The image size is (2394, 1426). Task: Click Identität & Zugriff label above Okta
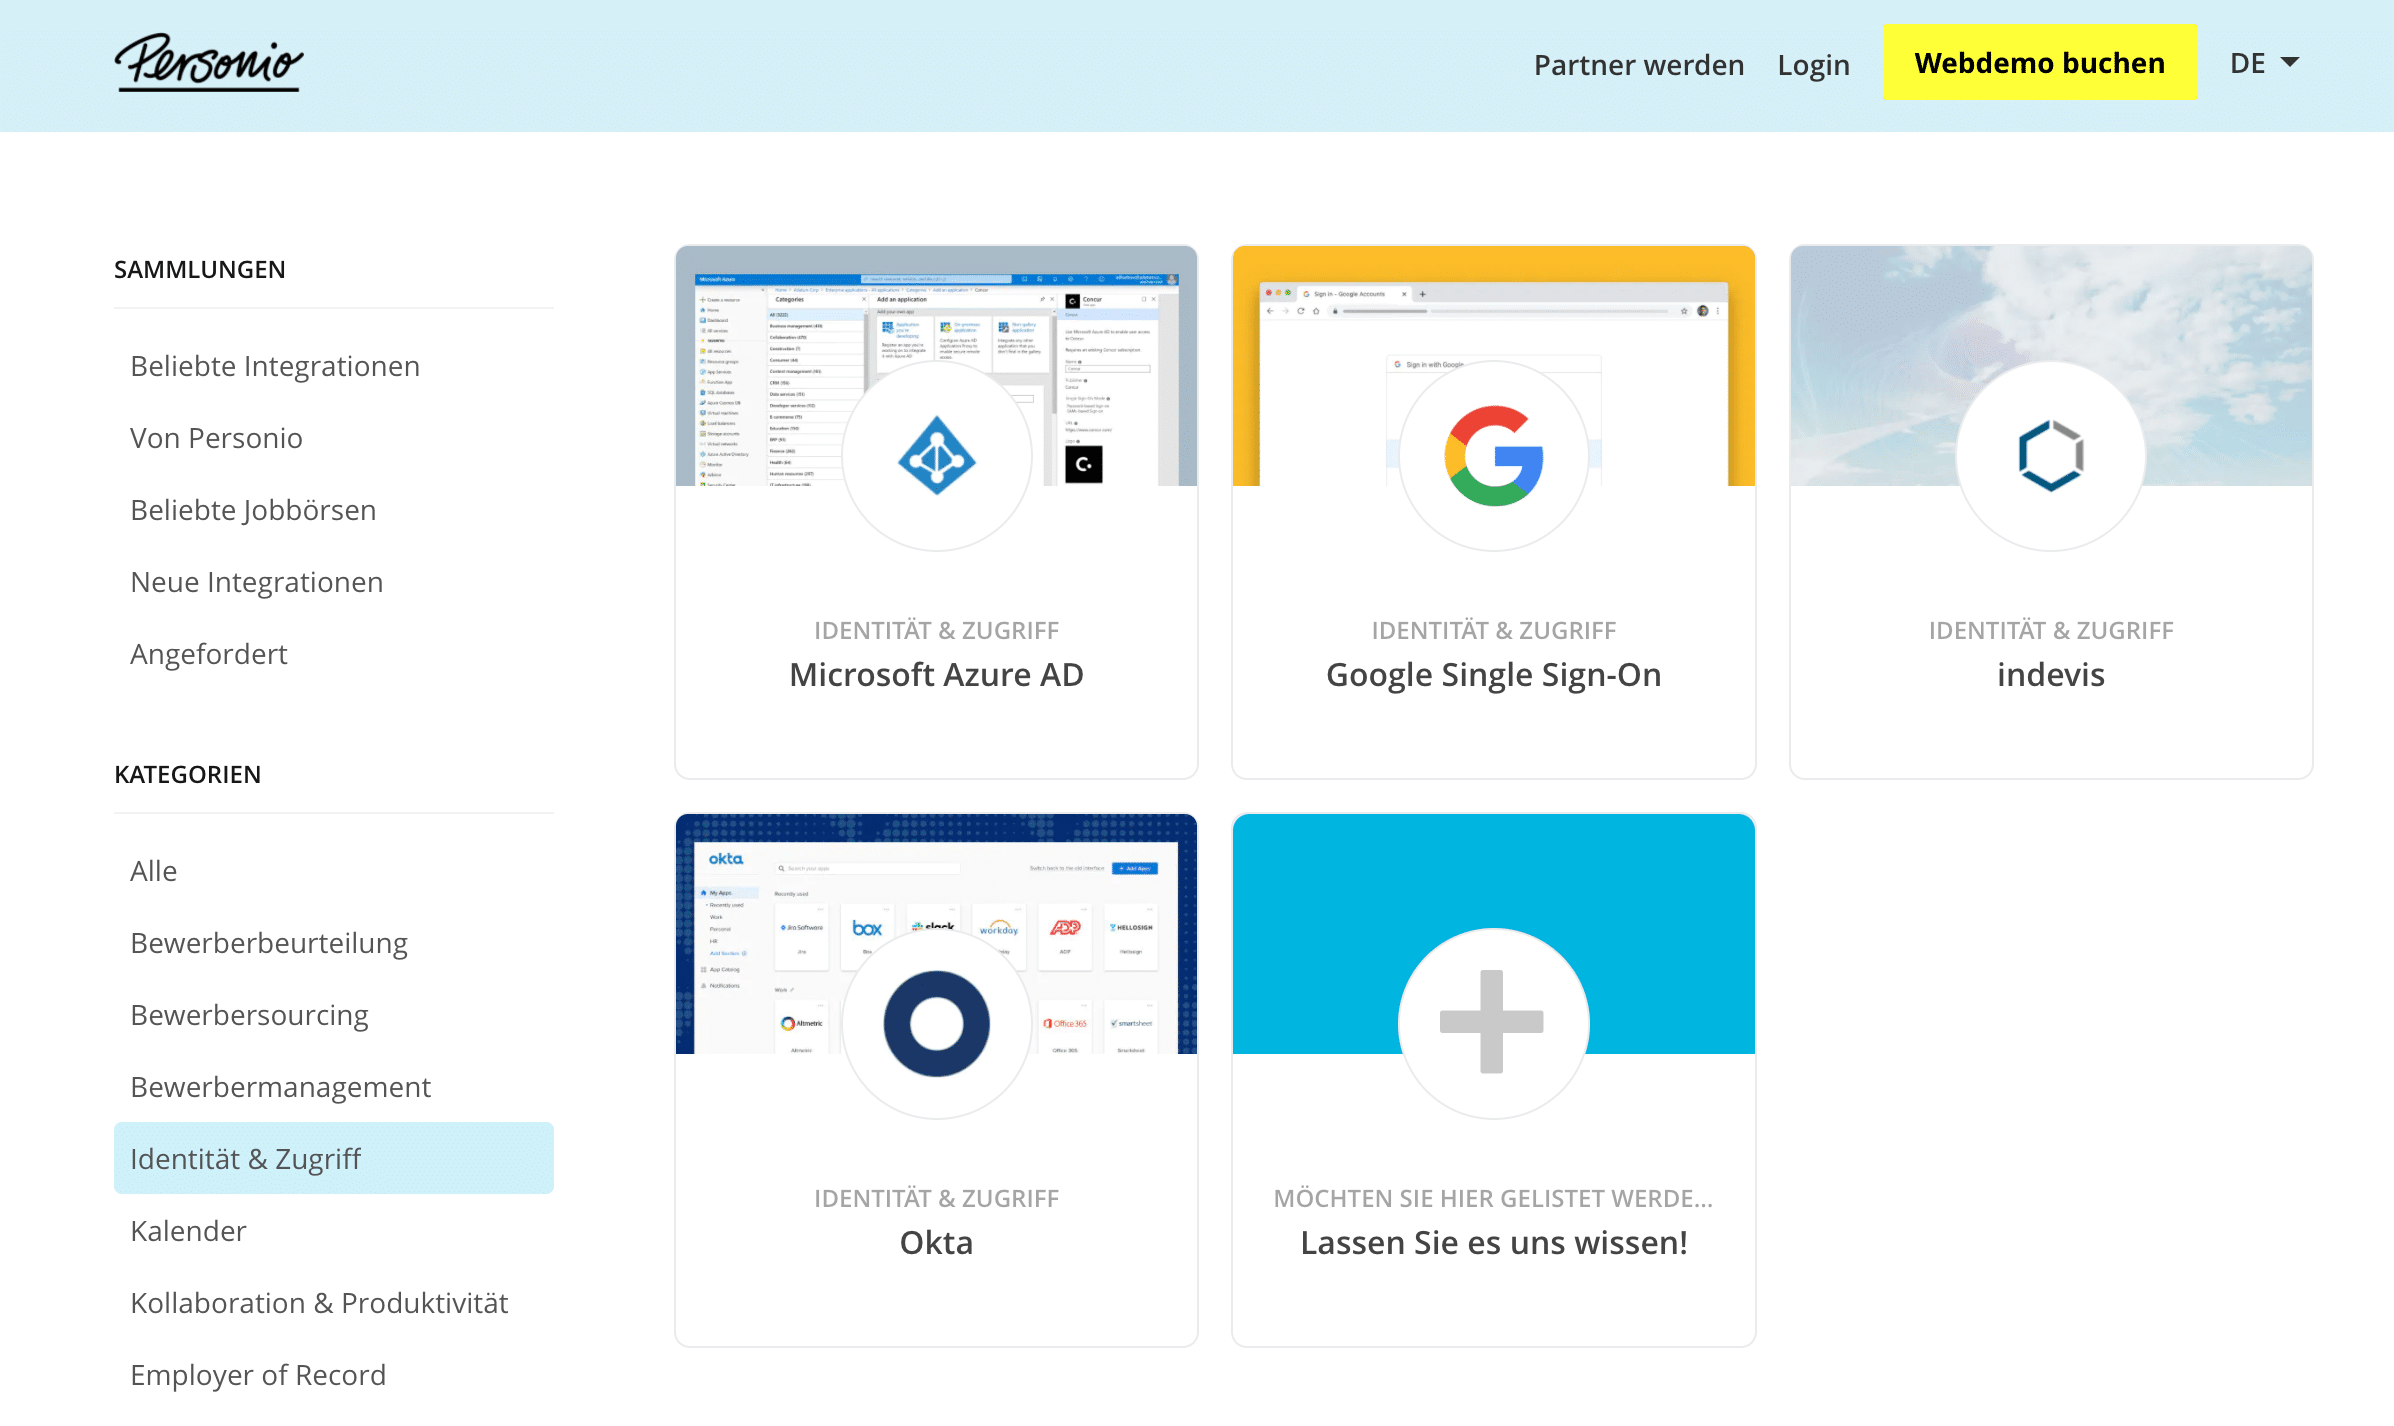[936, 1198]
